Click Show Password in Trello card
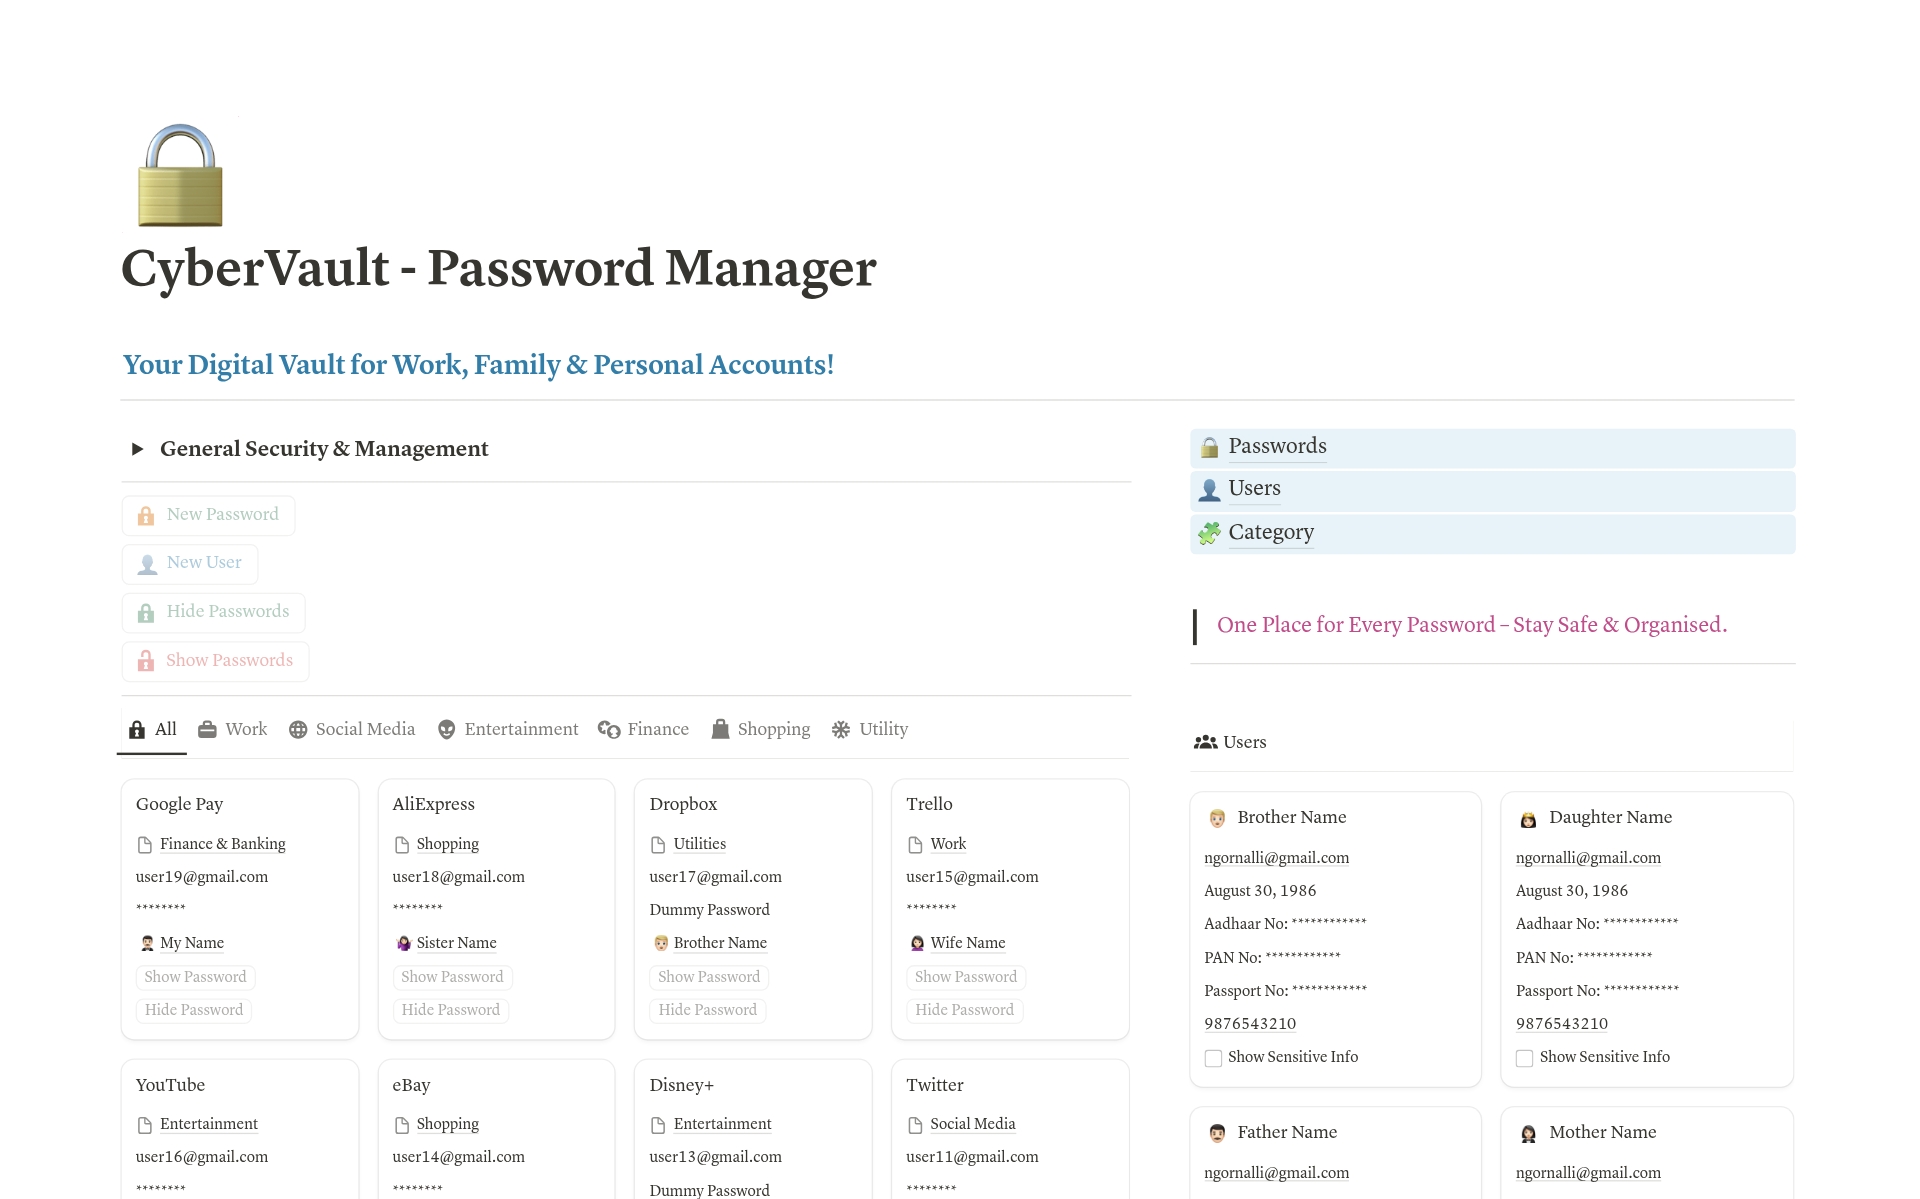This screenshot has width=1920, height=1199. [966, 977]
